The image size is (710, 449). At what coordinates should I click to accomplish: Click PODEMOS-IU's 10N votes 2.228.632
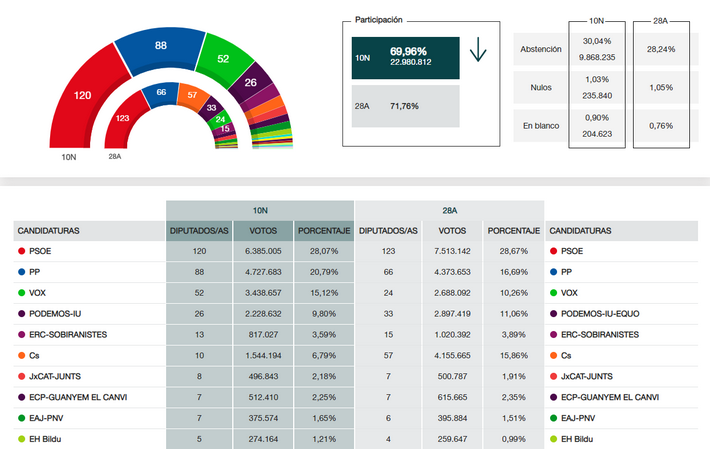[263, 314]
